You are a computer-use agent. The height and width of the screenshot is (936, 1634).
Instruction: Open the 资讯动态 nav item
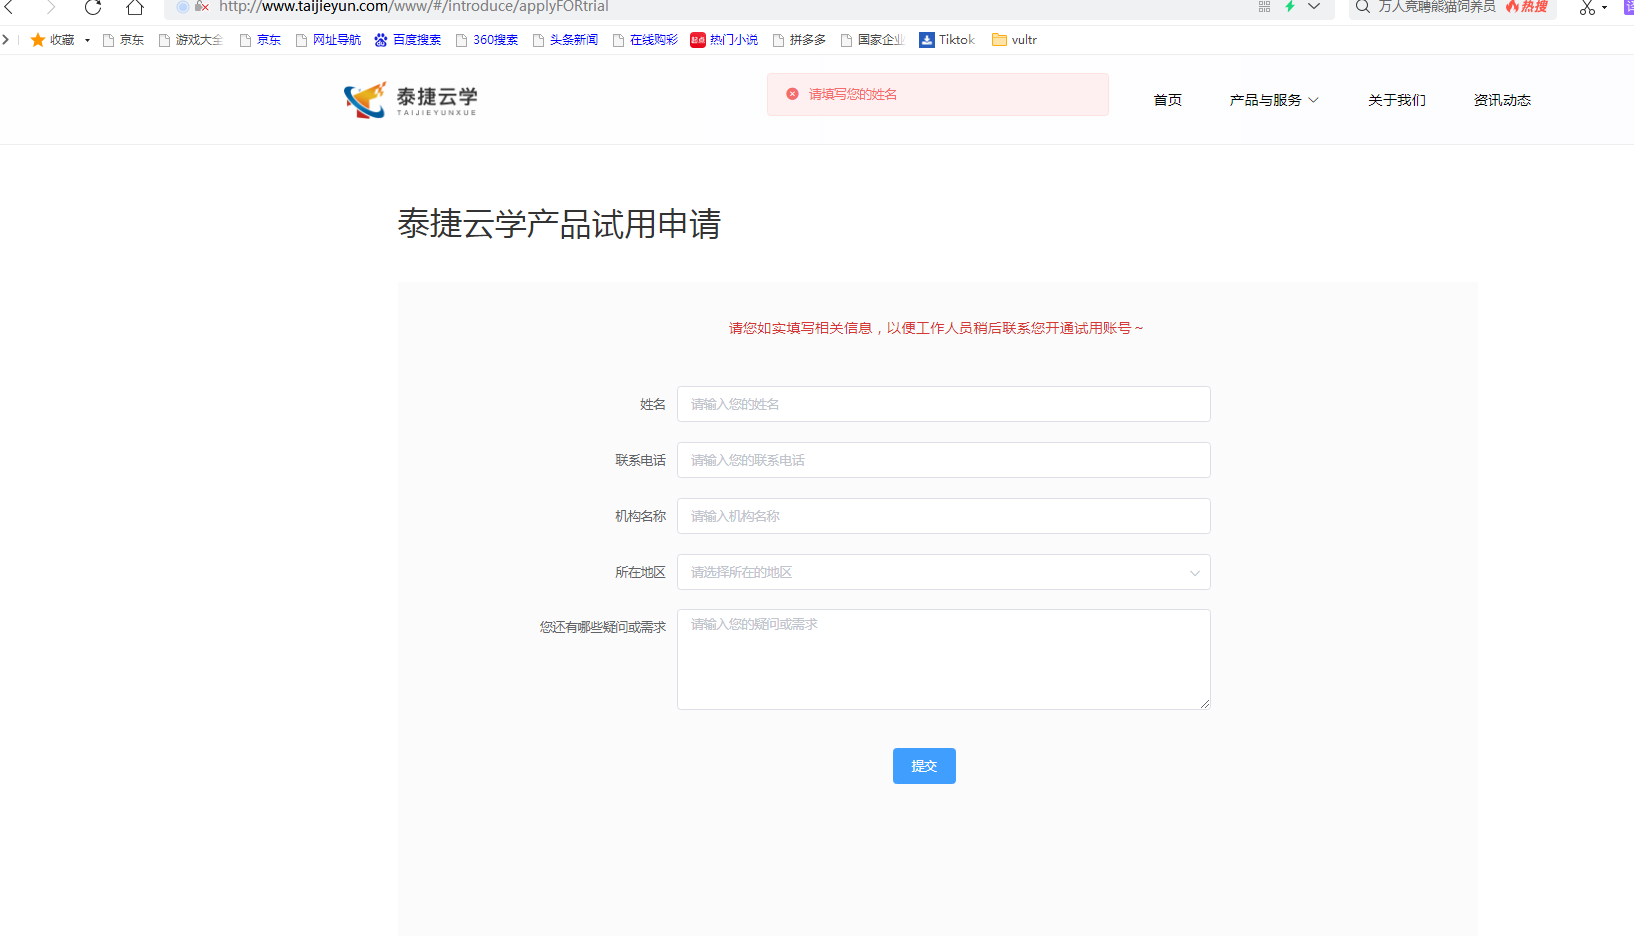tap(1502, 100)
